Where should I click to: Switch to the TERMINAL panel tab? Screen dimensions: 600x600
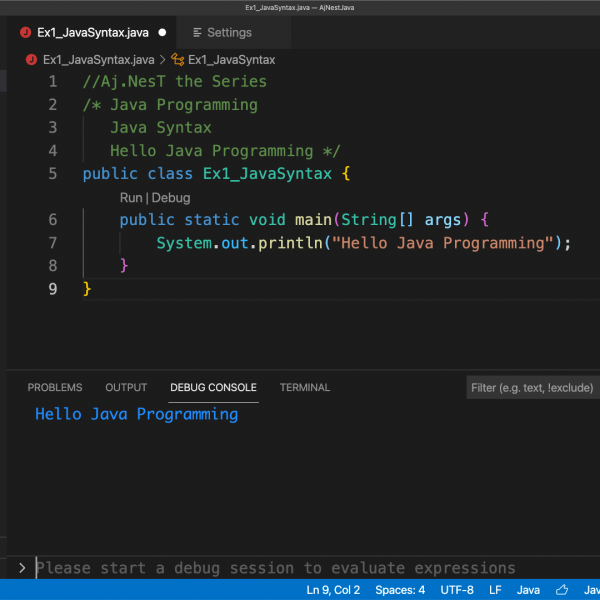(305, 388)
